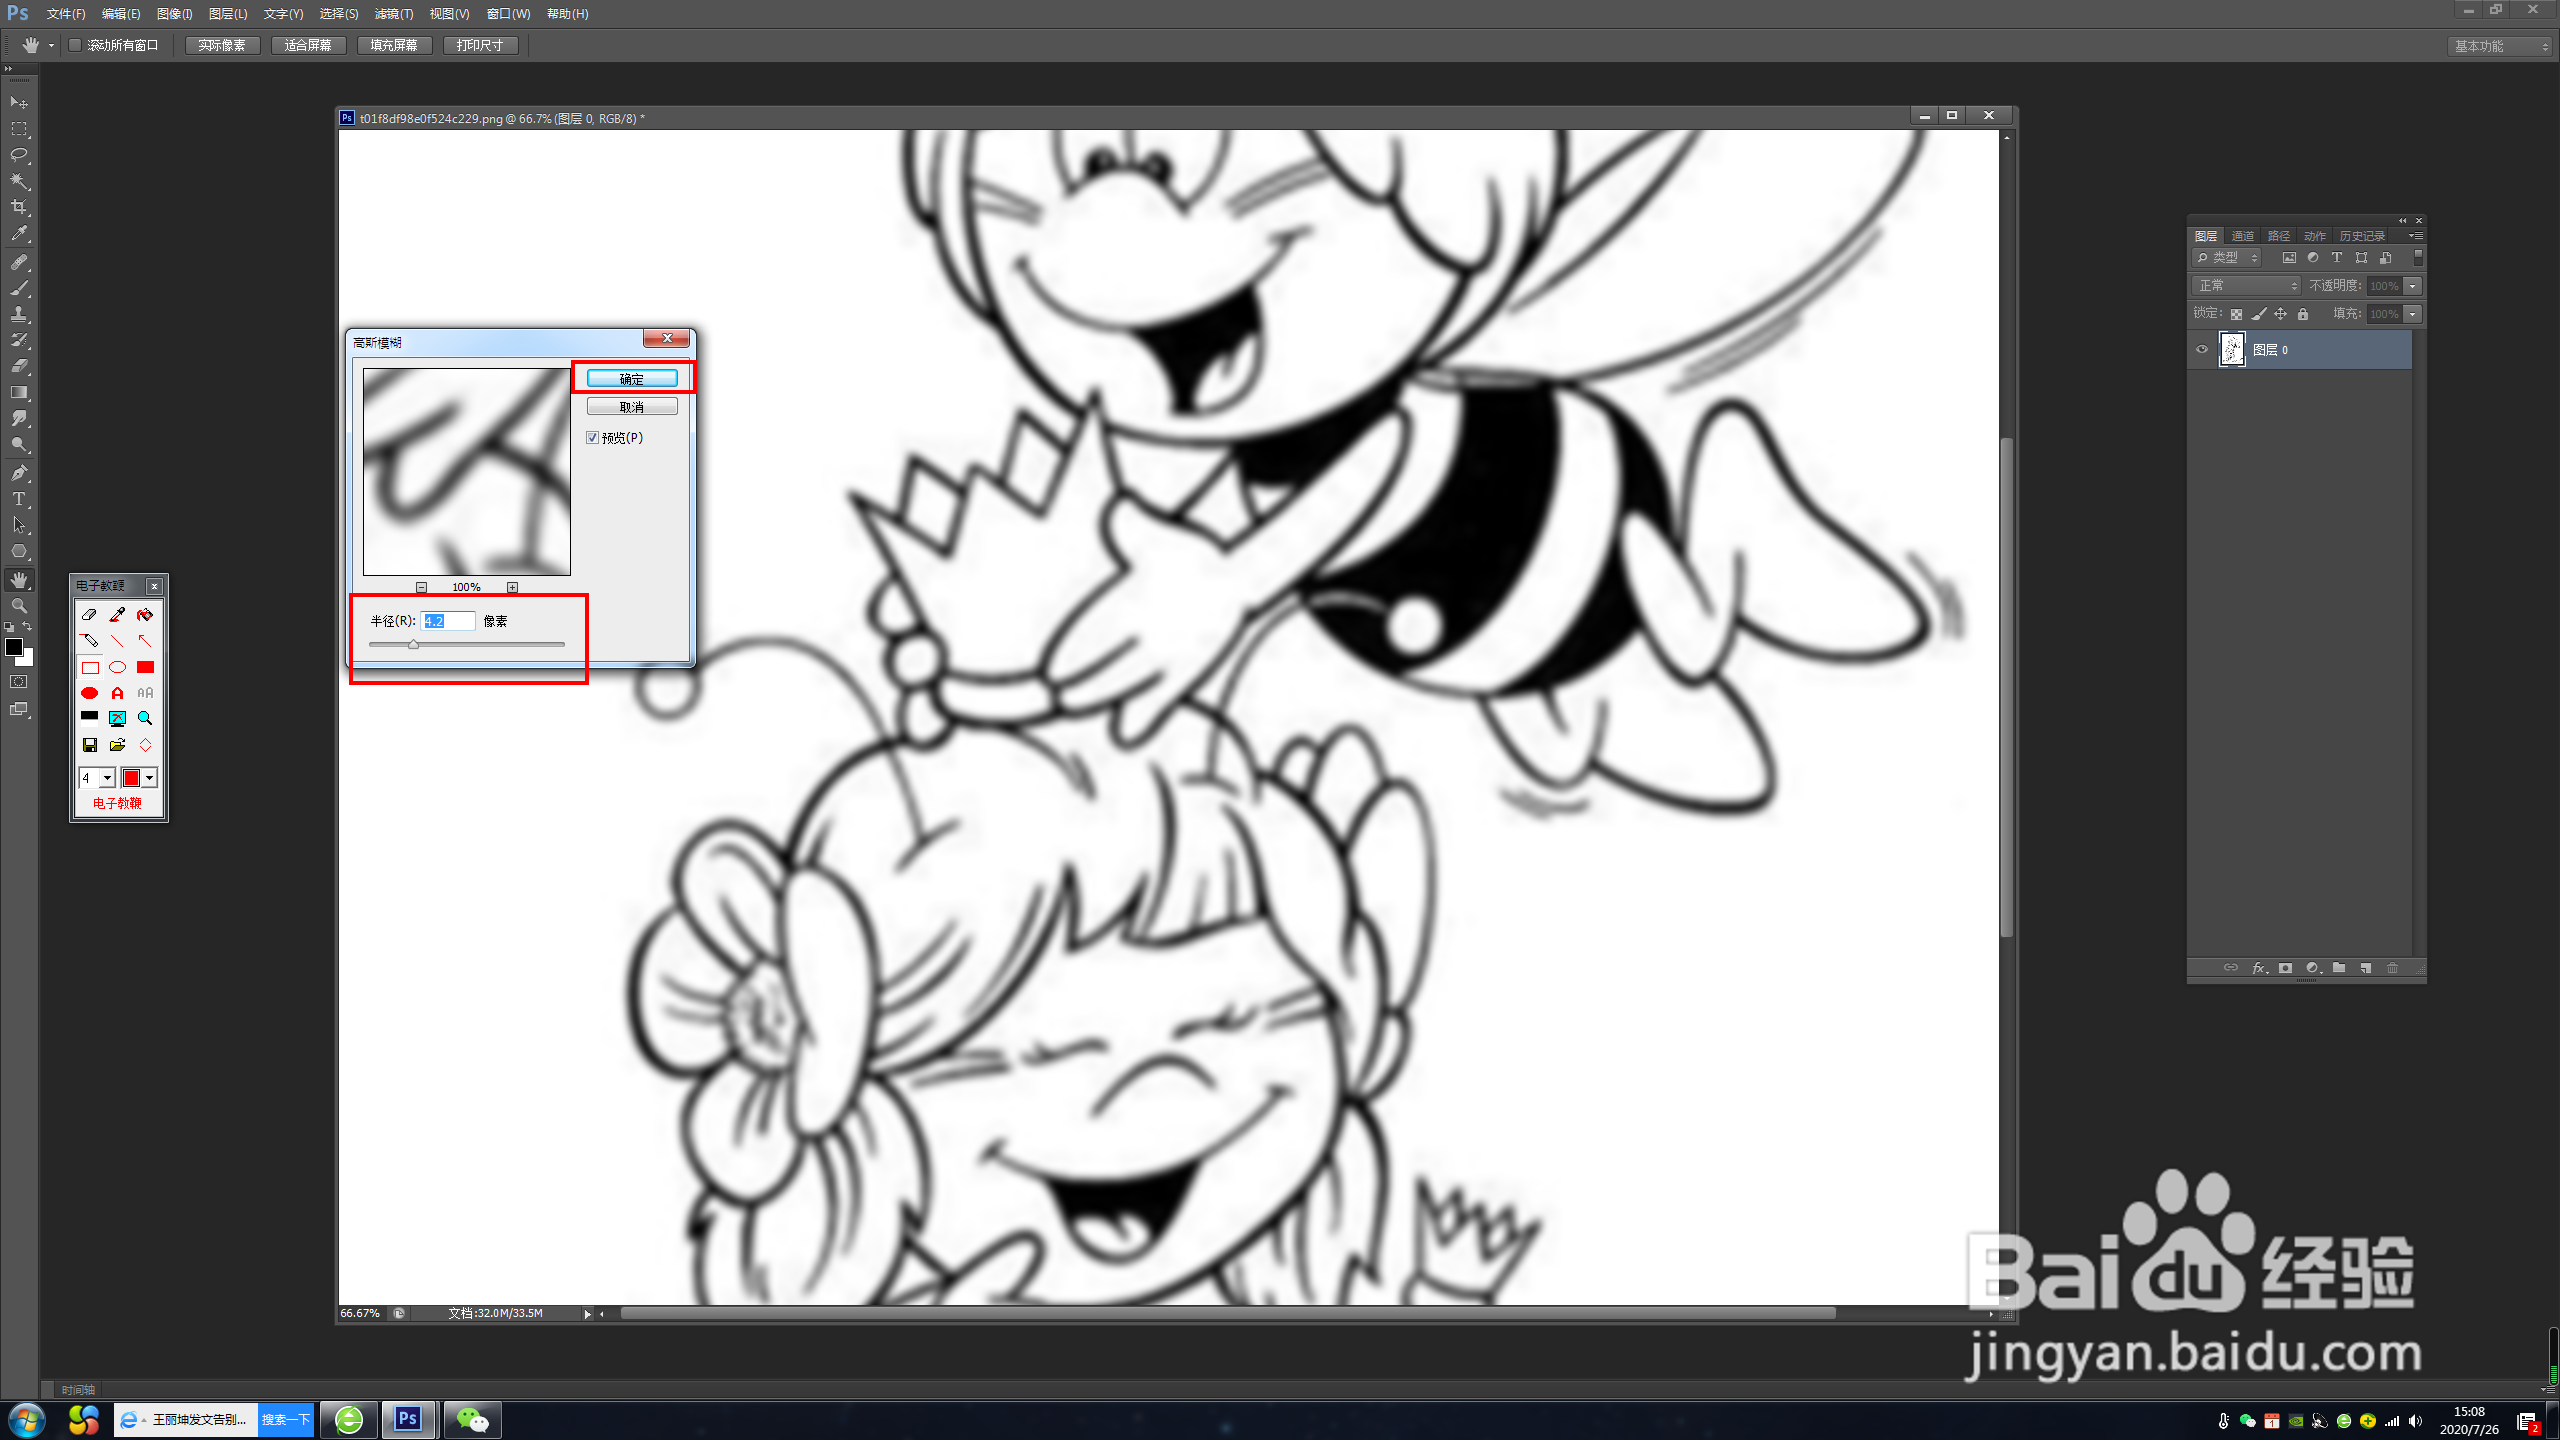Viewport: 2560px width, 1440px height.
Task: Select the Eyedropper tool
Action: (19, 234)
